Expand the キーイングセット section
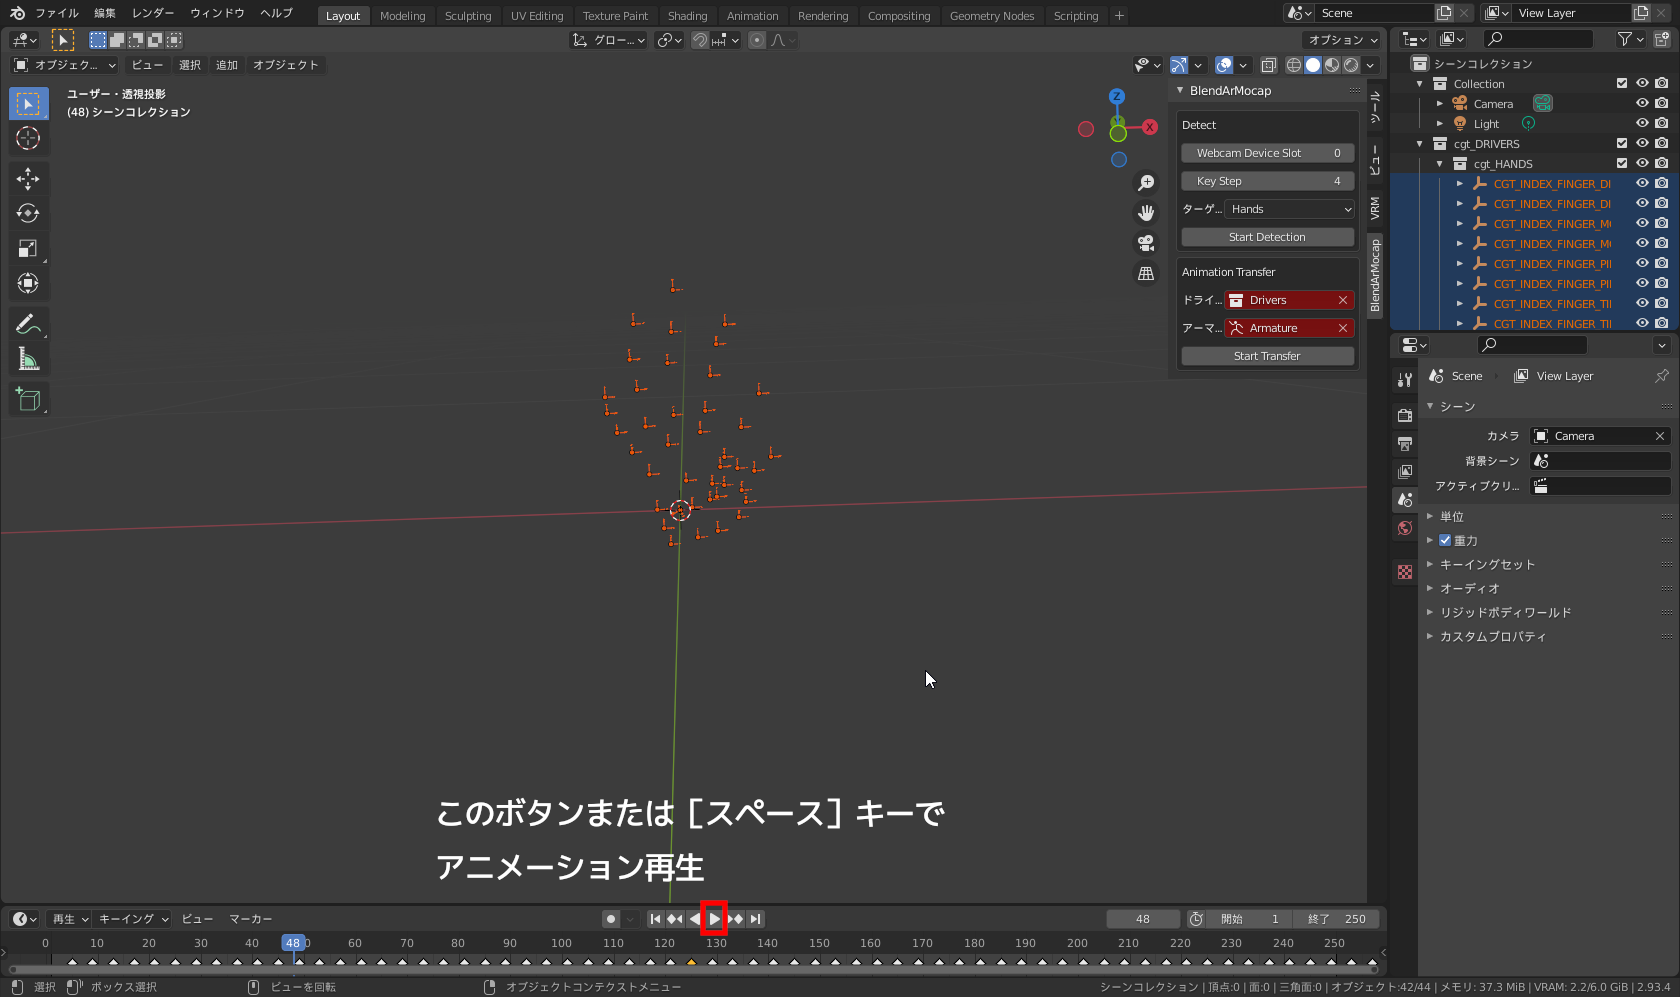 click(x=1486, y=565)
